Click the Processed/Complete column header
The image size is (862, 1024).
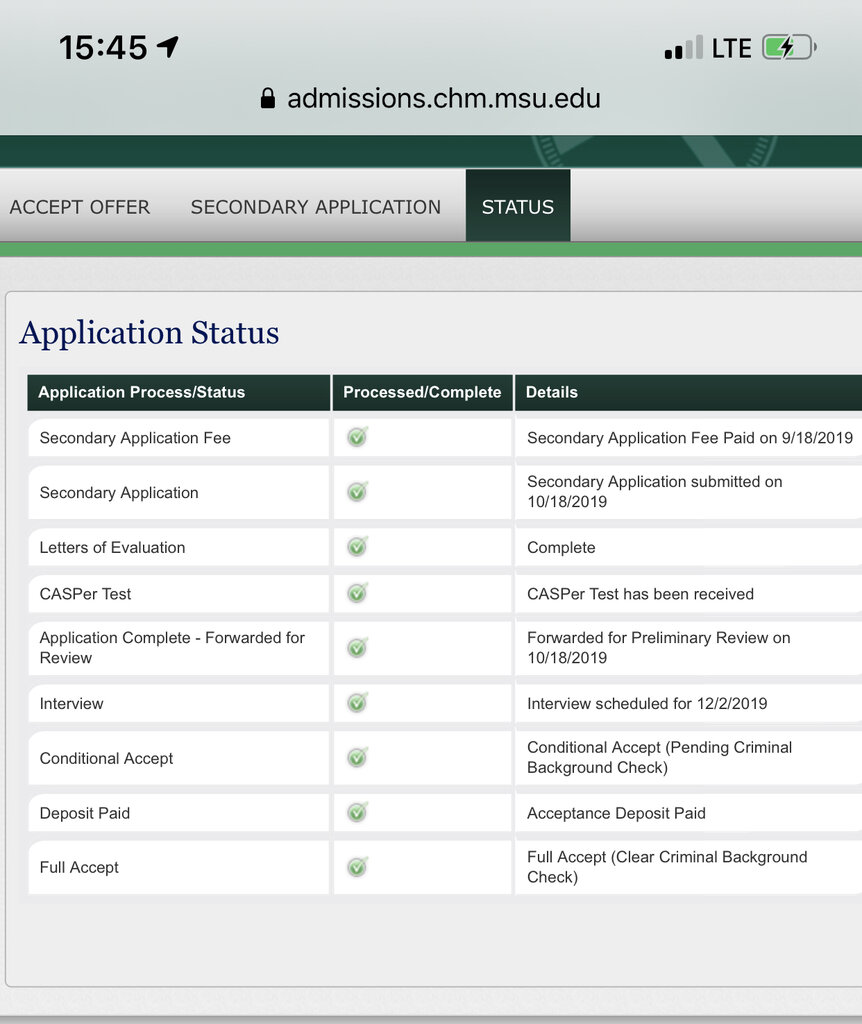coord(423,392)
